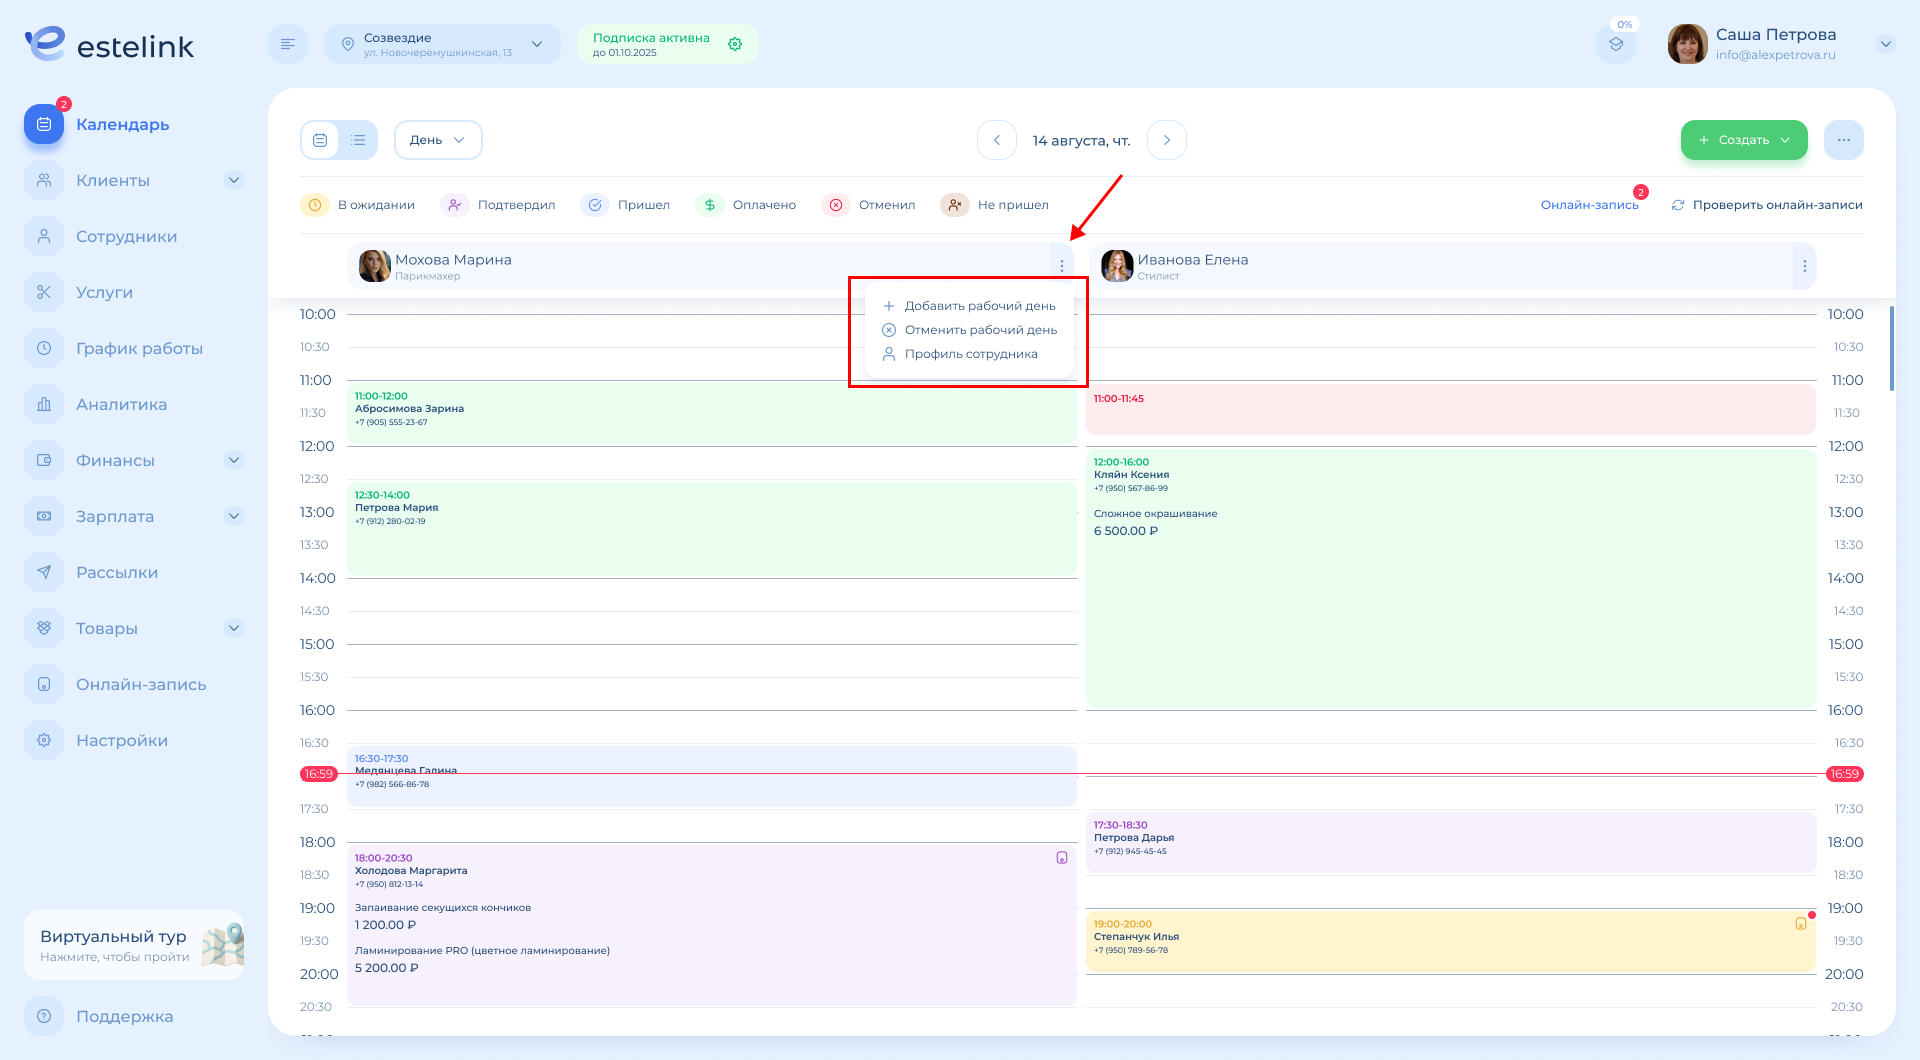Screen dimensions: 1920x1060
Task: Open three-dot menu for Иванова Елена
Action: (1804, 266)
